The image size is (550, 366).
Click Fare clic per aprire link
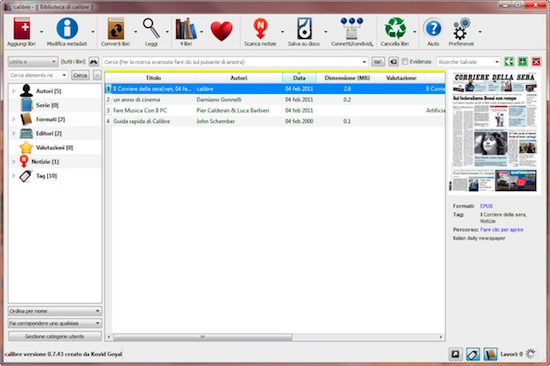click(502, 229)
